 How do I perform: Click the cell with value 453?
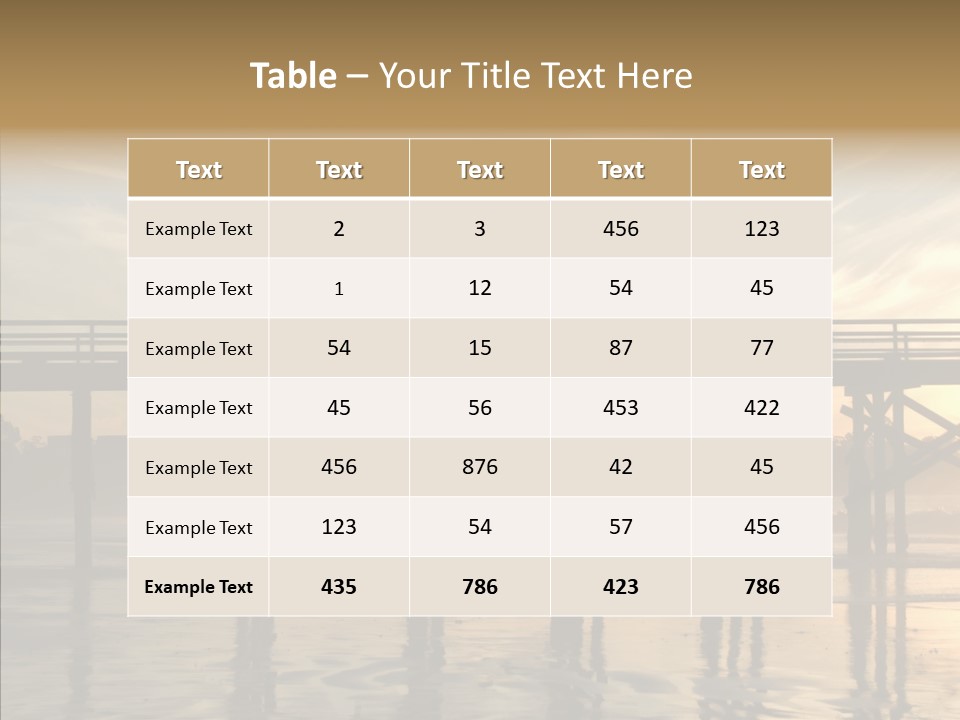(621, 407)
